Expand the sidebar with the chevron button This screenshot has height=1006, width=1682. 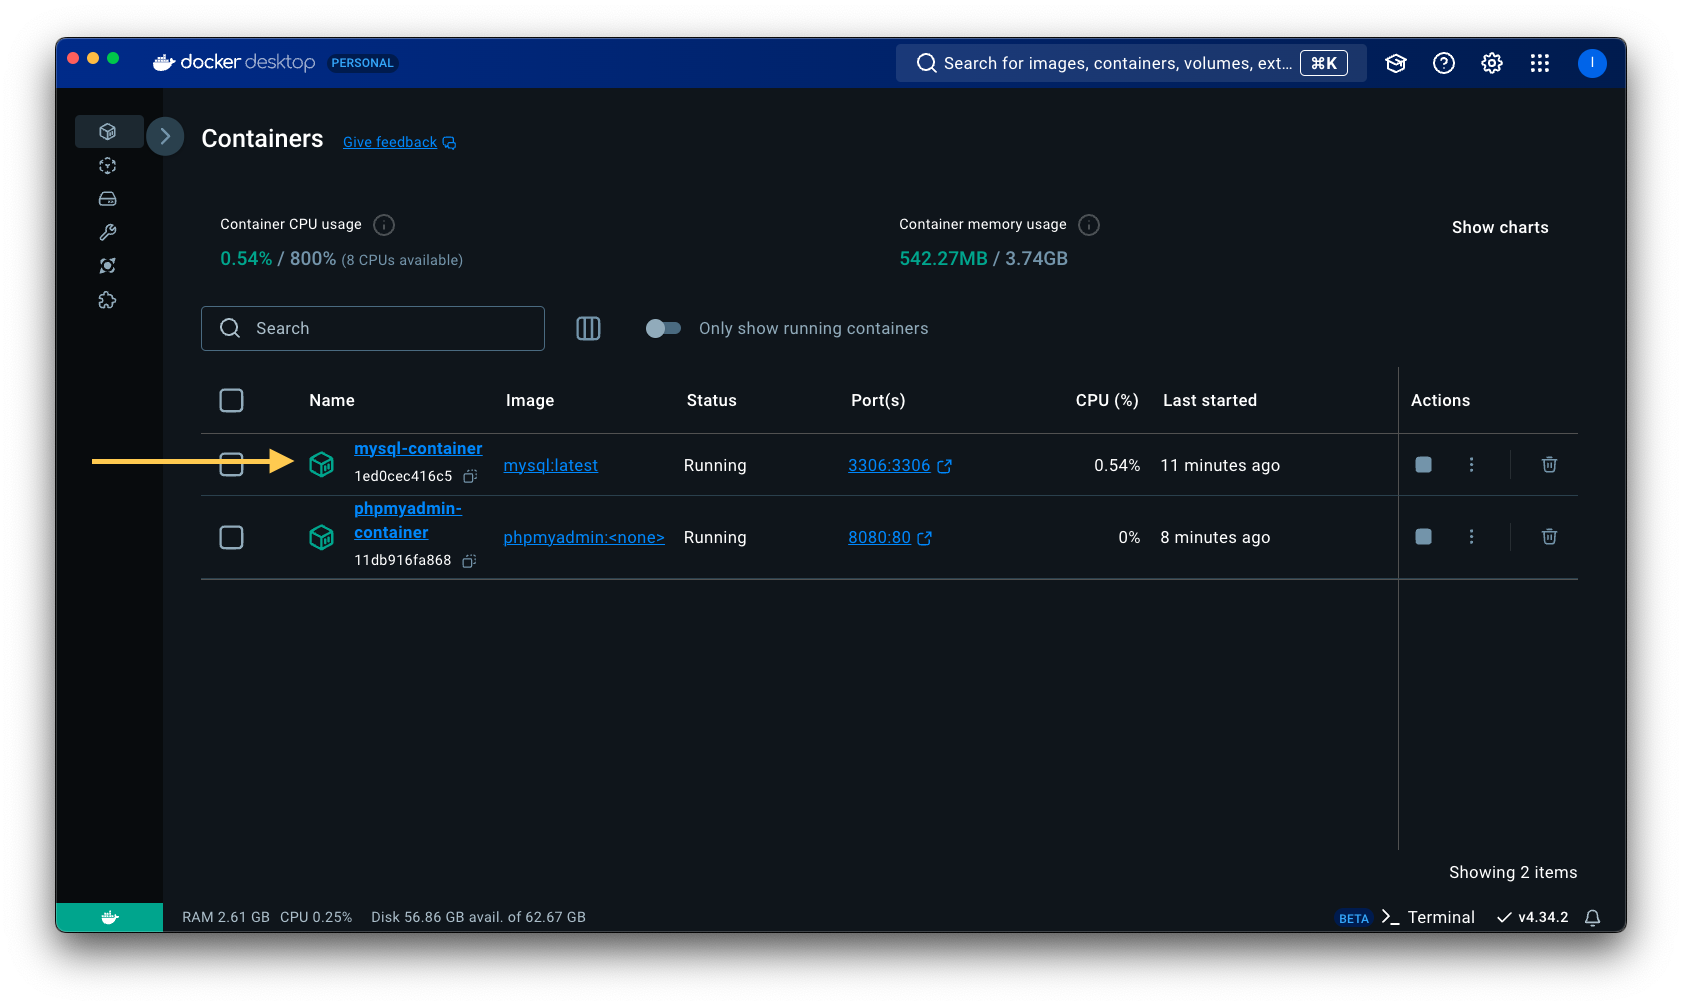pos(165,137)
